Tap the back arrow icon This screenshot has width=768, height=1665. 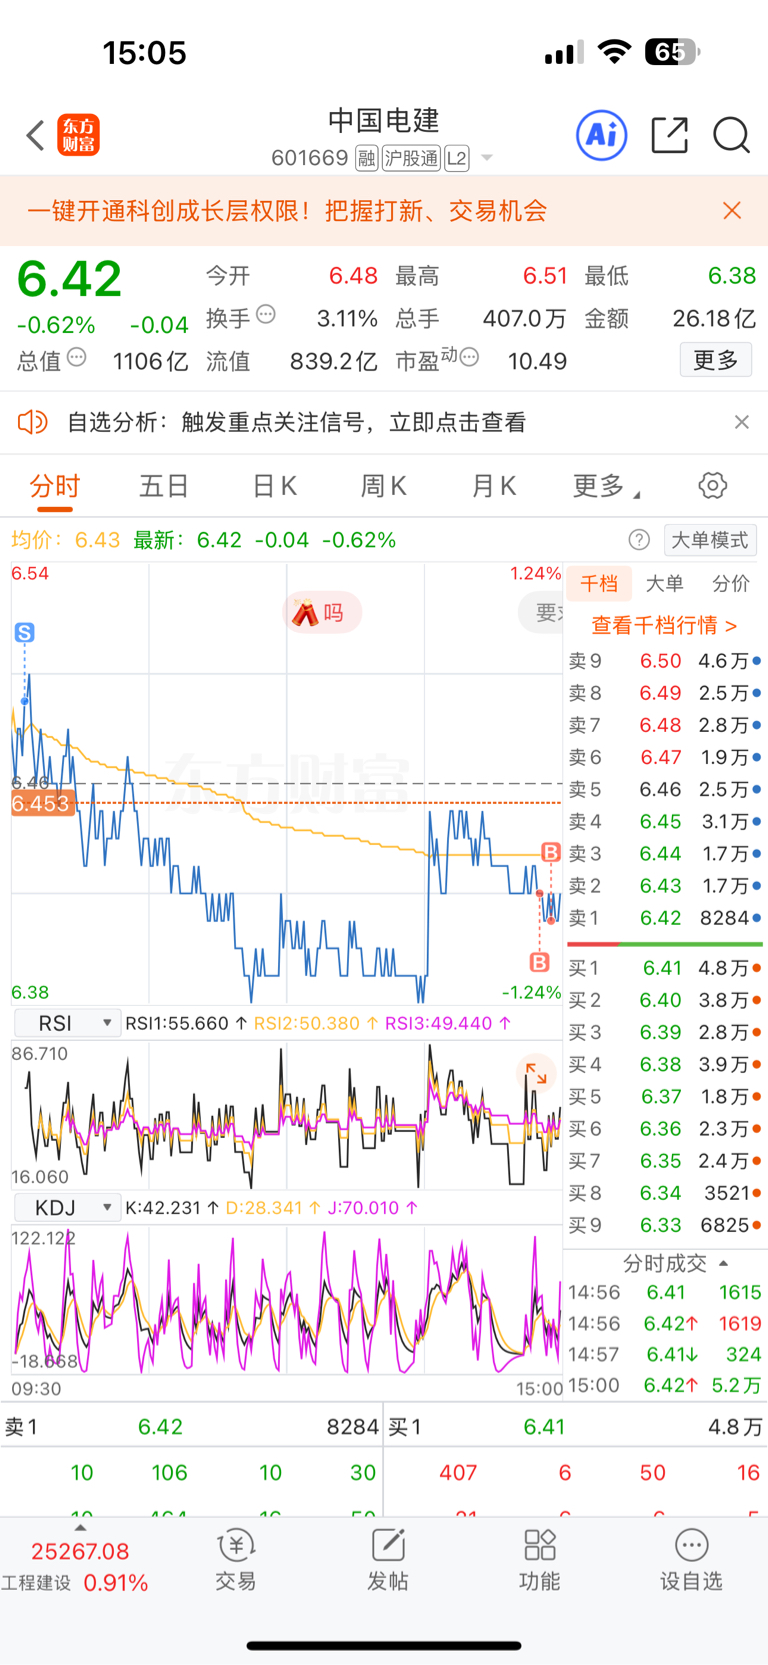(36, 135)
